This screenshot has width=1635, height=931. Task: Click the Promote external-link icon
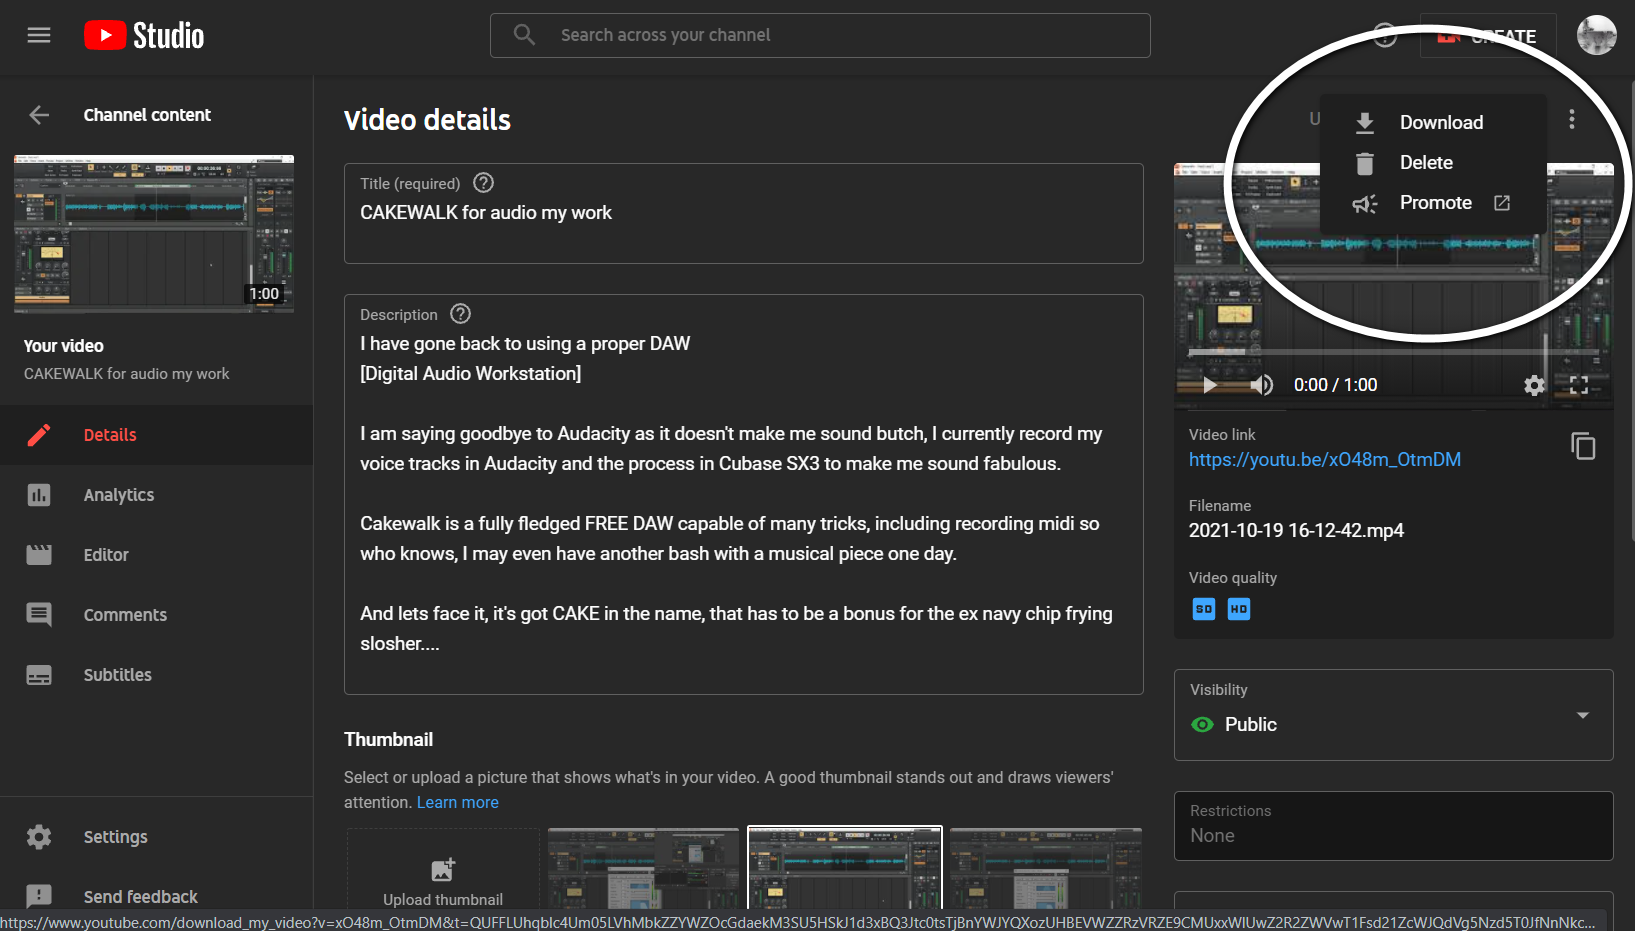click(x=1502, y=203)
